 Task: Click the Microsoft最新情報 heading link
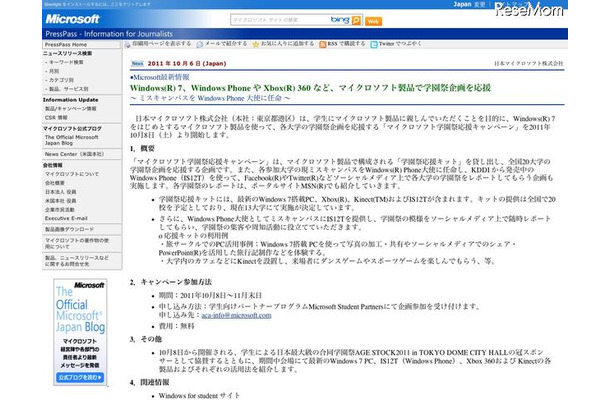coord(160,77)
